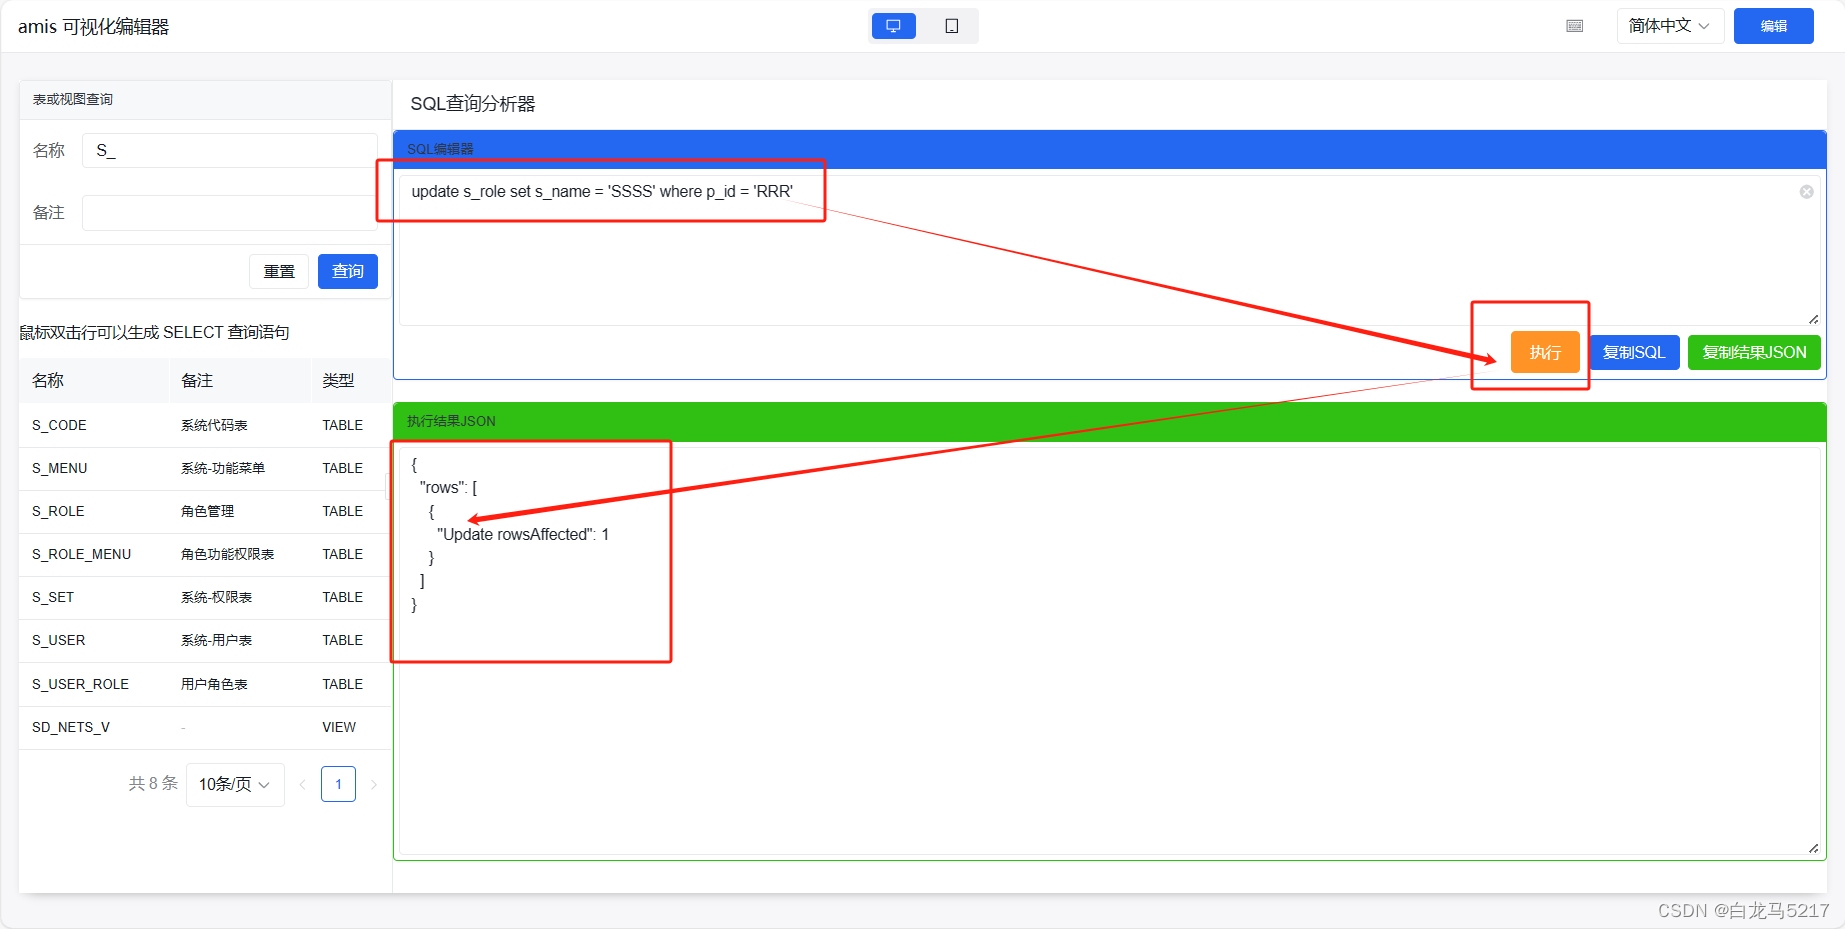Click the 查询 search button
Viewport: 1845px width, 929px height.
coord(348,271)
